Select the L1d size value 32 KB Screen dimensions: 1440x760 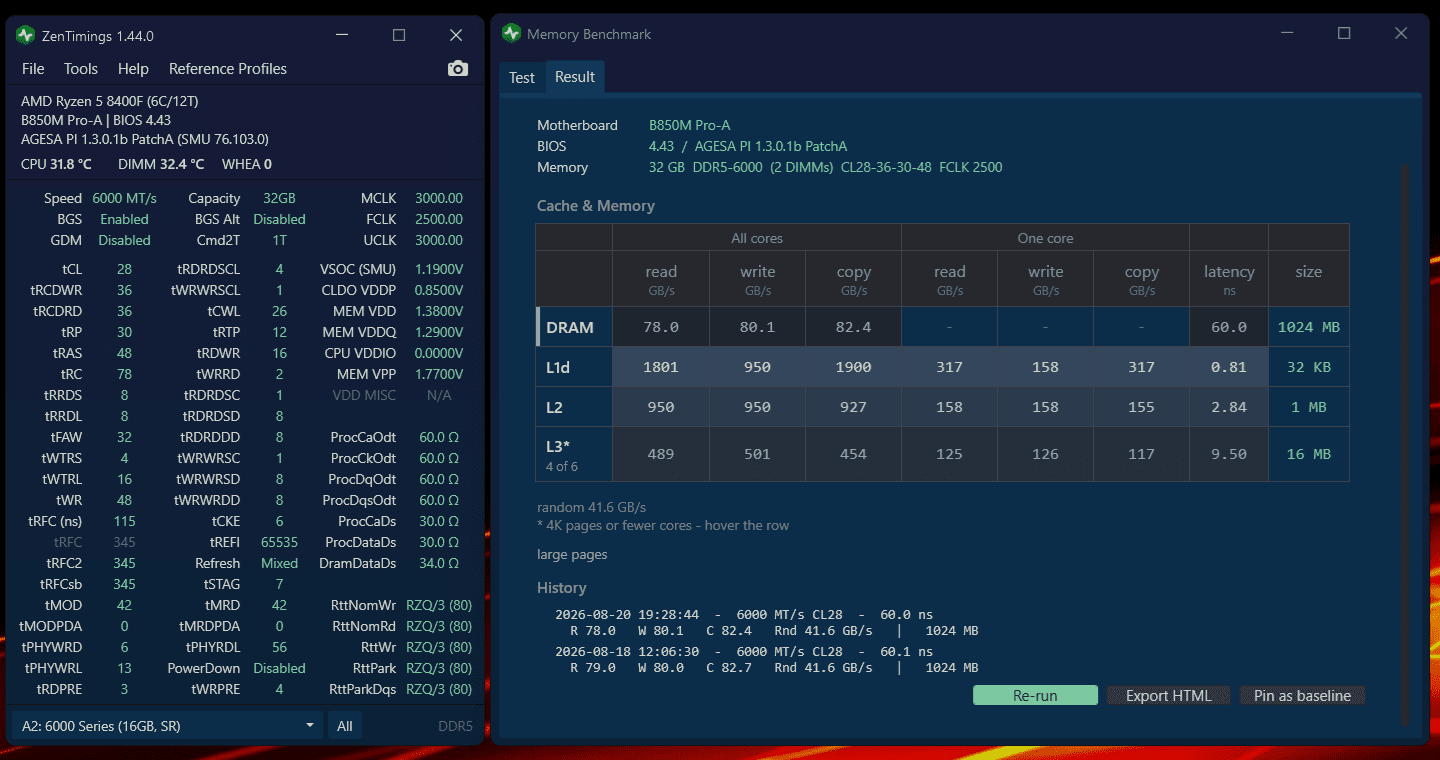[1309, 367]
